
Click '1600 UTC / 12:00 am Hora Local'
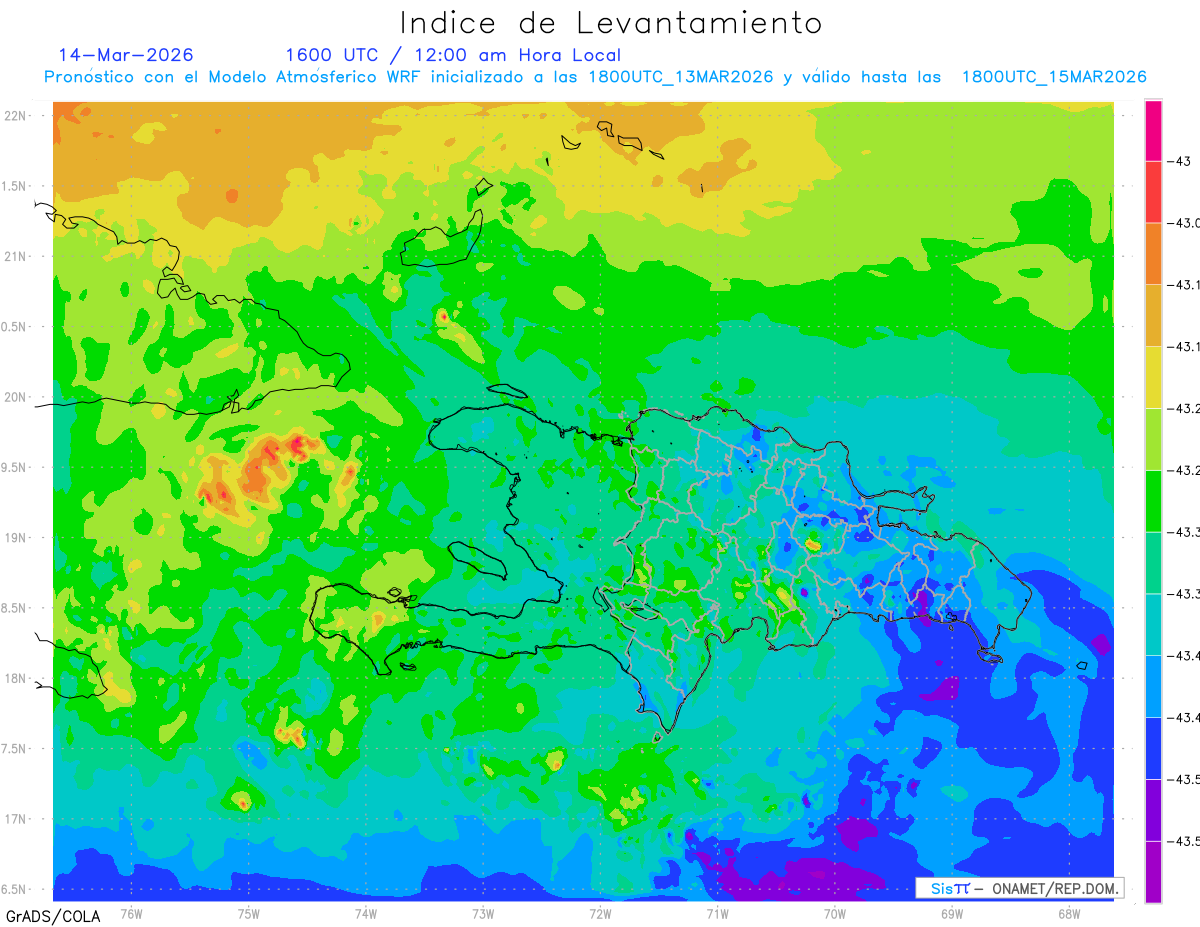click(453, 55)
